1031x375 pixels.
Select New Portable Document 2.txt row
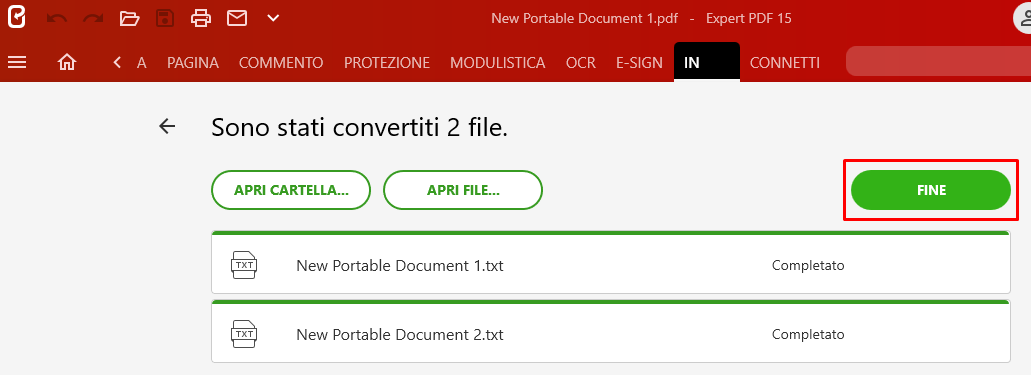[611, 332]
